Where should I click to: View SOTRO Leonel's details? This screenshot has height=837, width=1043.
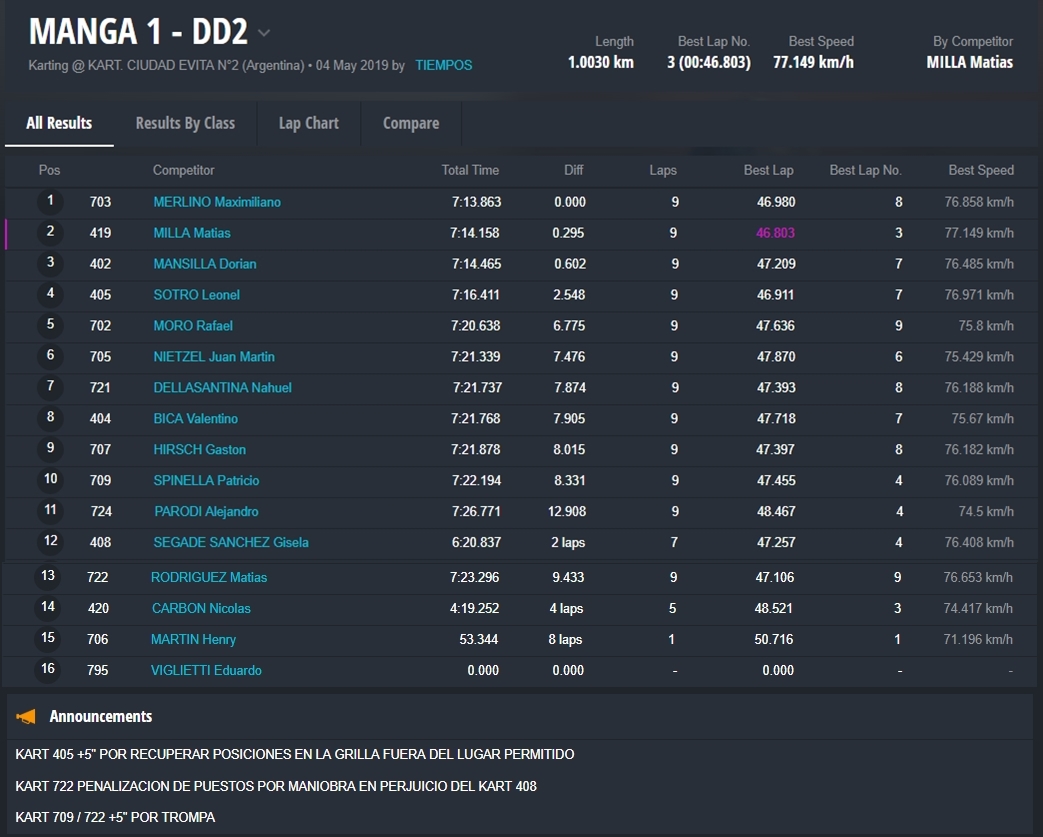click(196, 295)
